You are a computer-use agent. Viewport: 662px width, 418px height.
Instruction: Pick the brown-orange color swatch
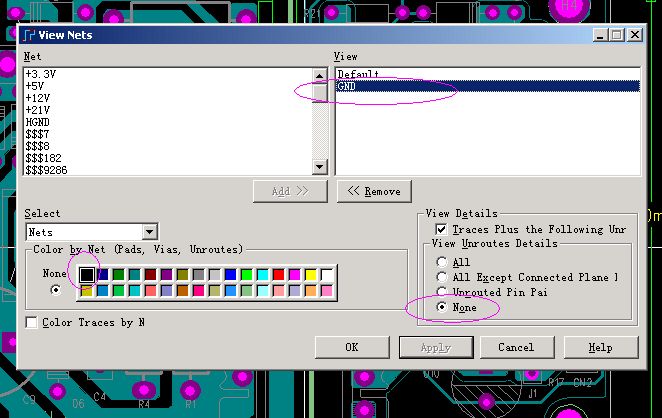pyautogui.click(x=183, y=290)
